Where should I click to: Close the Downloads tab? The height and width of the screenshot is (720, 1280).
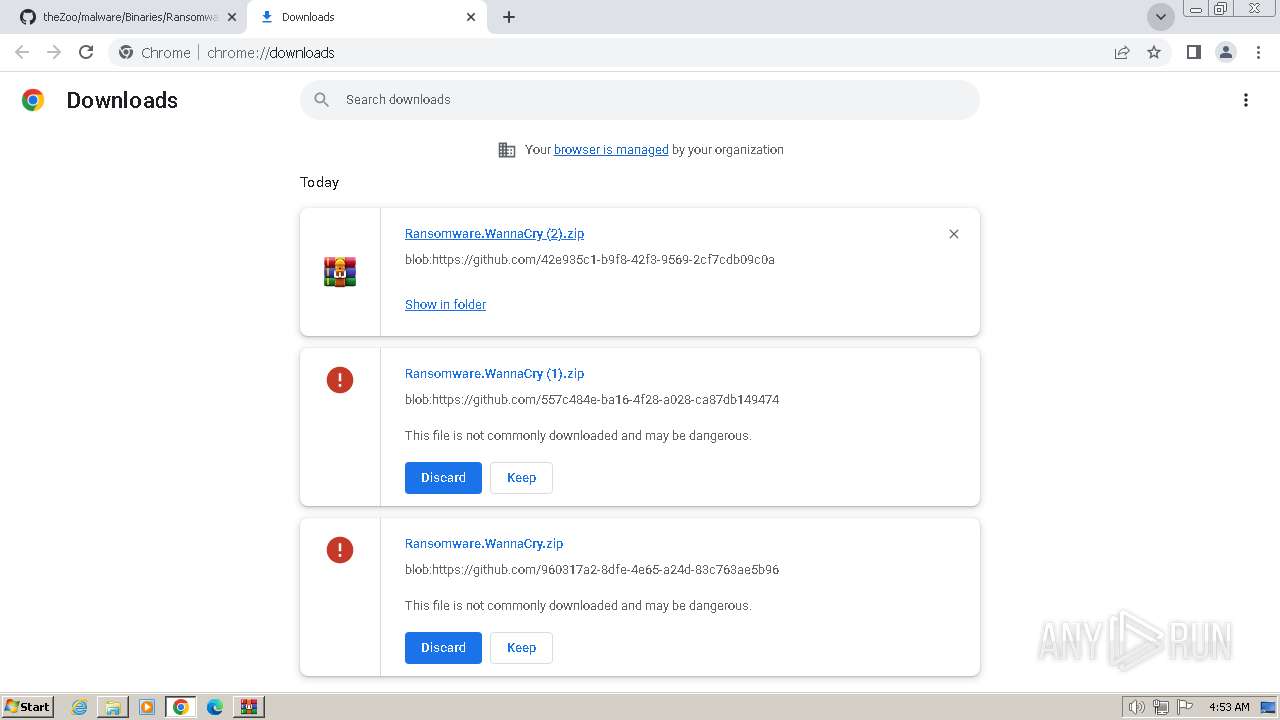[471, 17]
